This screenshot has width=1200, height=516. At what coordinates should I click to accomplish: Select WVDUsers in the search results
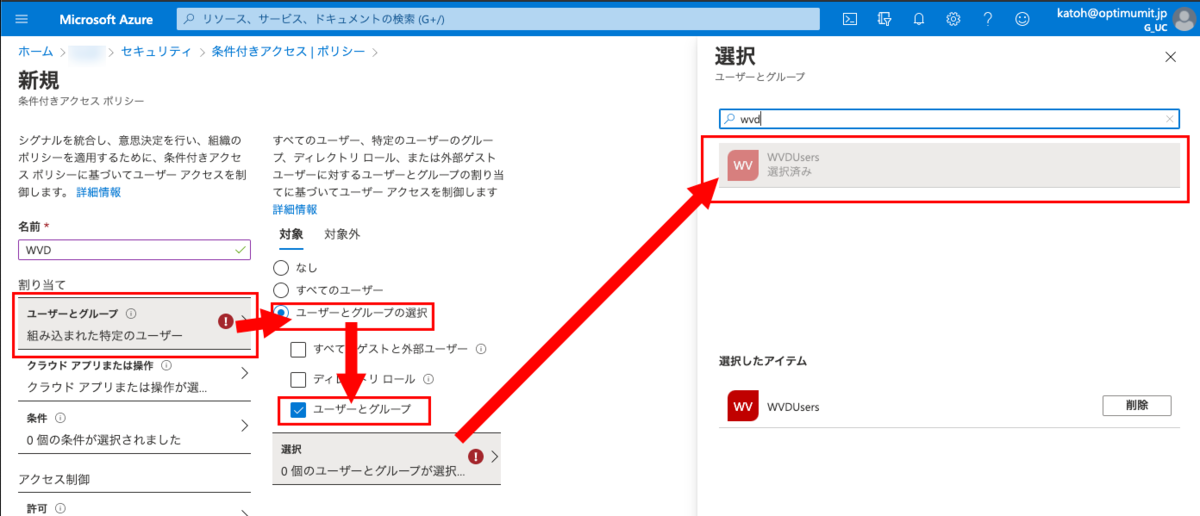pos(949,165)
